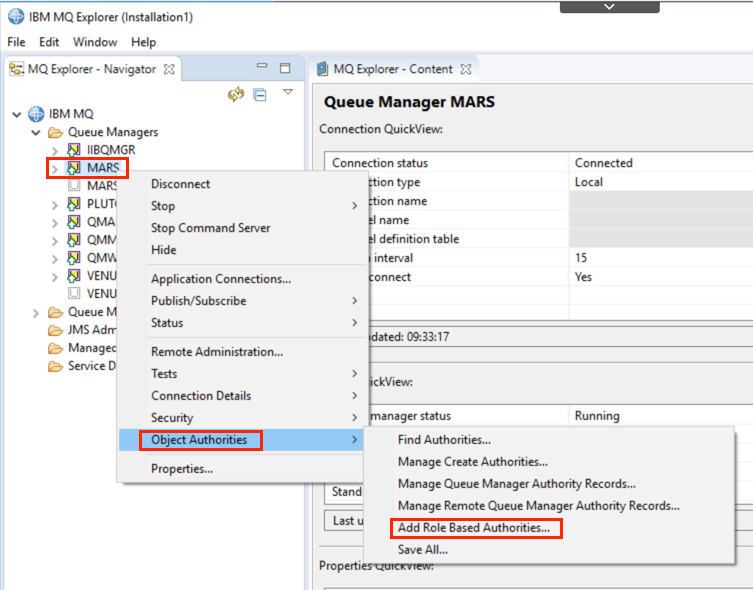This screenshot has height=590, width=753.
Task: Expand the IIBQMGR queue manager node
Action: 55,151
